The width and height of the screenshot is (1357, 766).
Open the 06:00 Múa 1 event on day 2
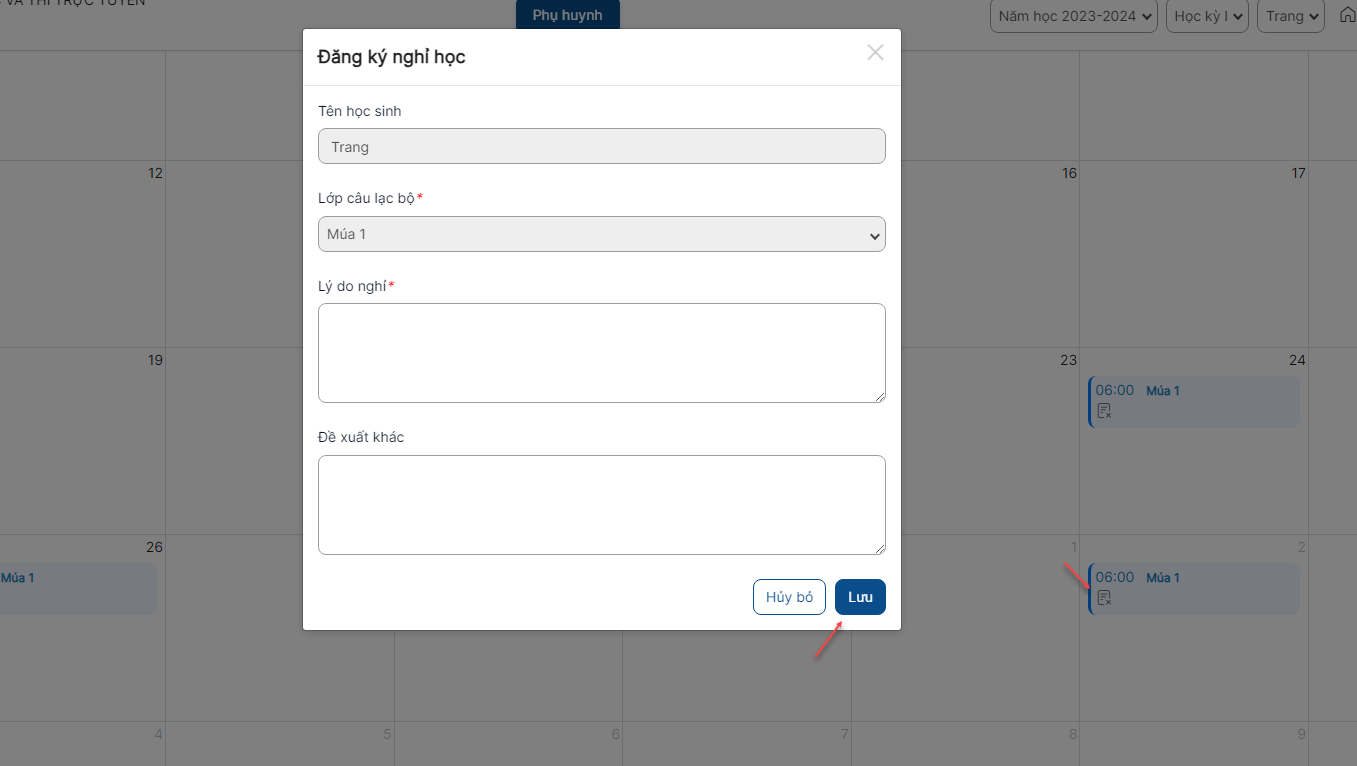tap(1194, 589)
